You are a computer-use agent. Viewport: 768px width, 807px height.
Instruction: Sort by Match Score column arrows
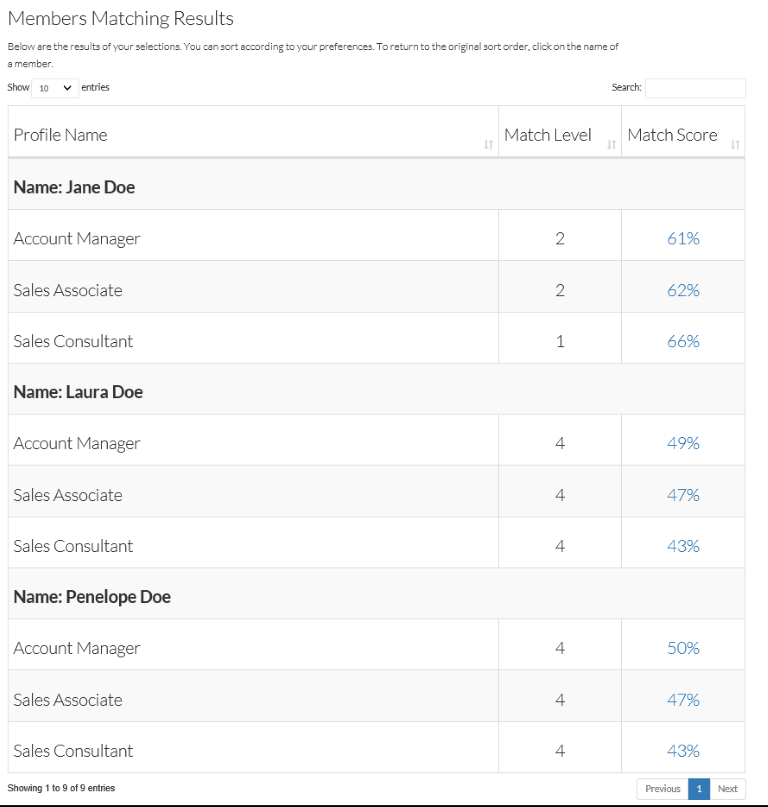(735, 145)
